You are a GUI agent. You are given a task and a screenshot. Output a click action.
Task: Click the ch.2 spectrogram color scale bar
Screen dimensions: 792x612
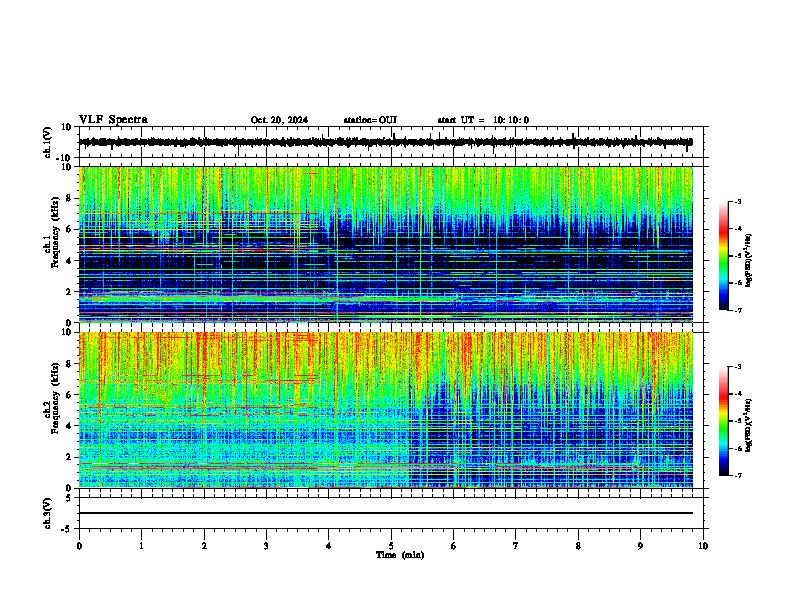coord(723,421)
